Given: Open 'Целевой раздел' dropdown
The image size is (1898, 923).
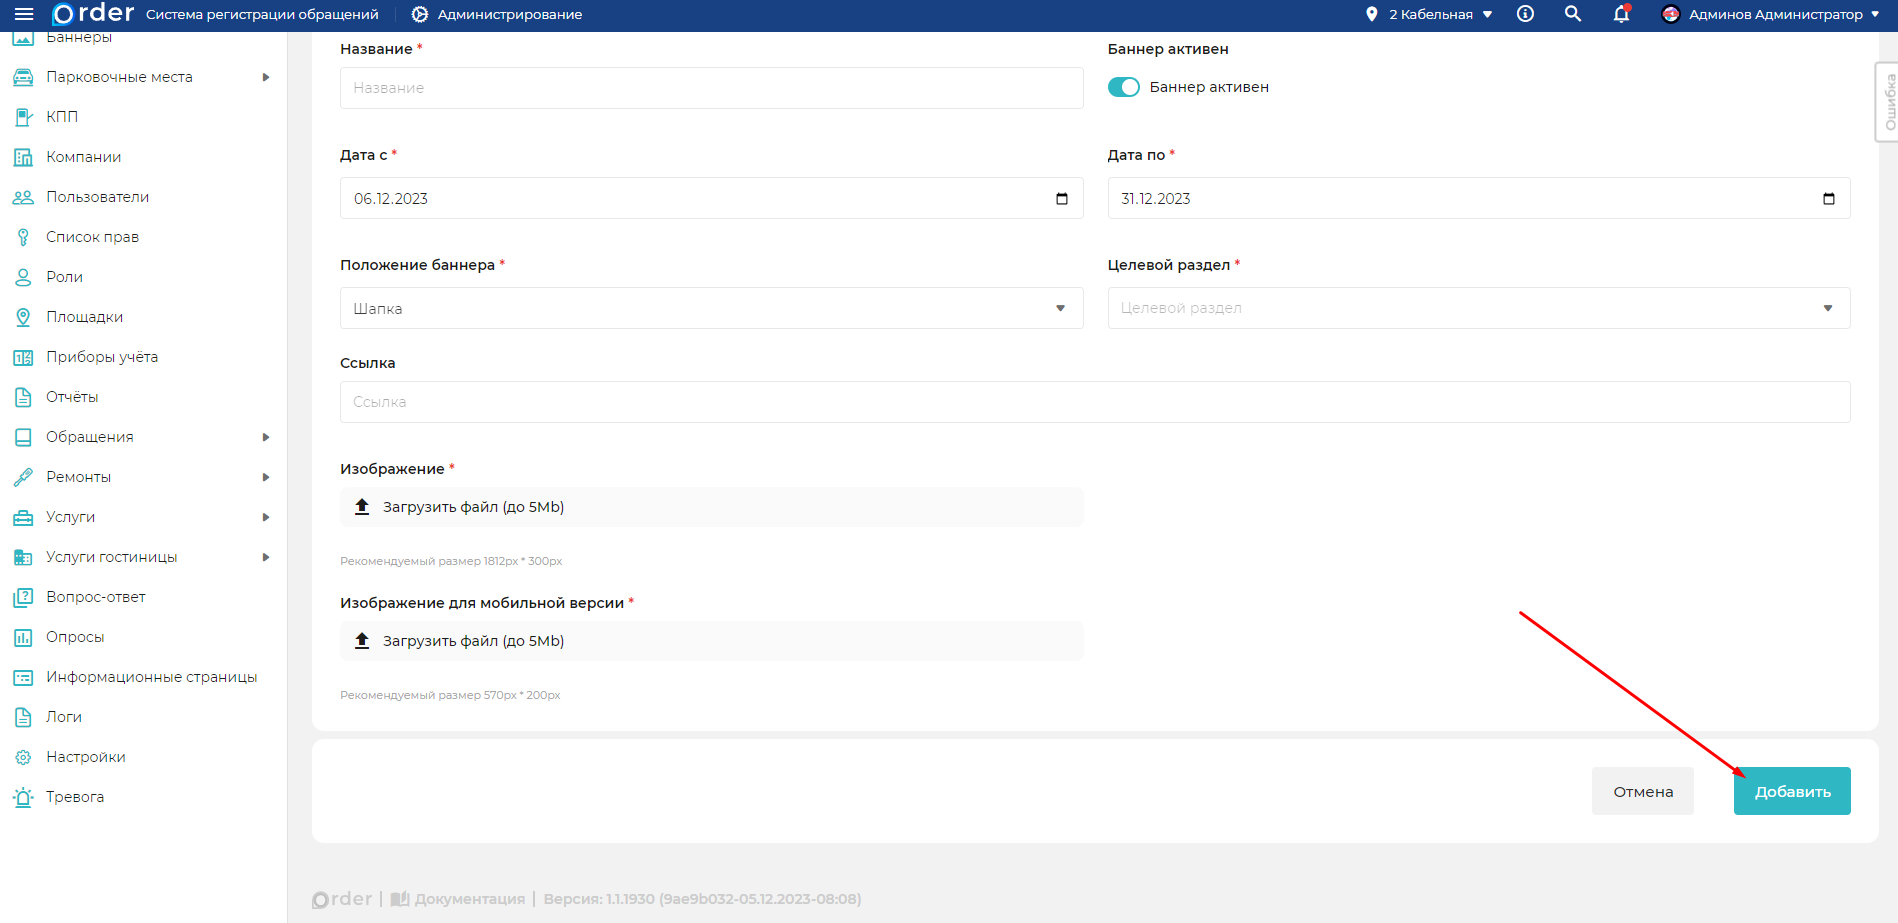Looking at the screenshot, I should (1478, 308).
